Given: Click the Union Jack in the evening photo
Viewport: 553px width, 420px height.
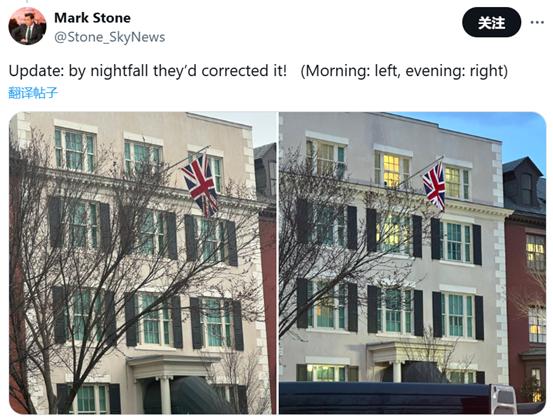Looking at the screenshot, I should click(434, 186).
